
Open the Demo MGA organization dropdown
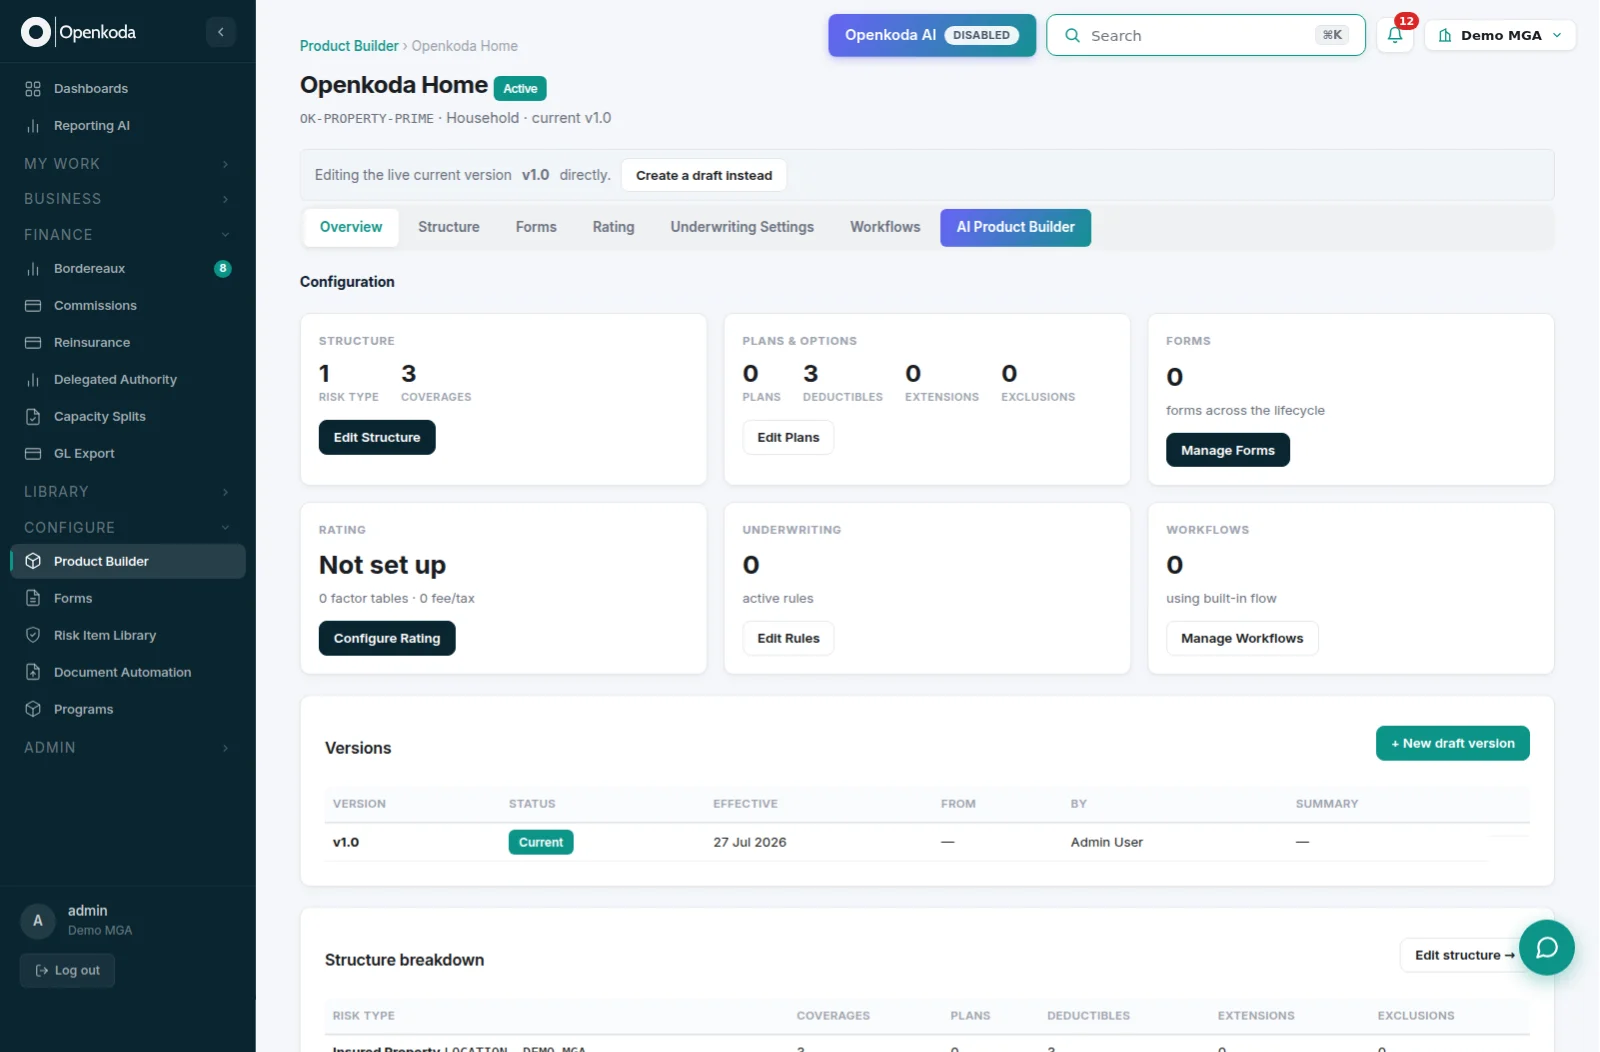click(x=1500, y=35)
